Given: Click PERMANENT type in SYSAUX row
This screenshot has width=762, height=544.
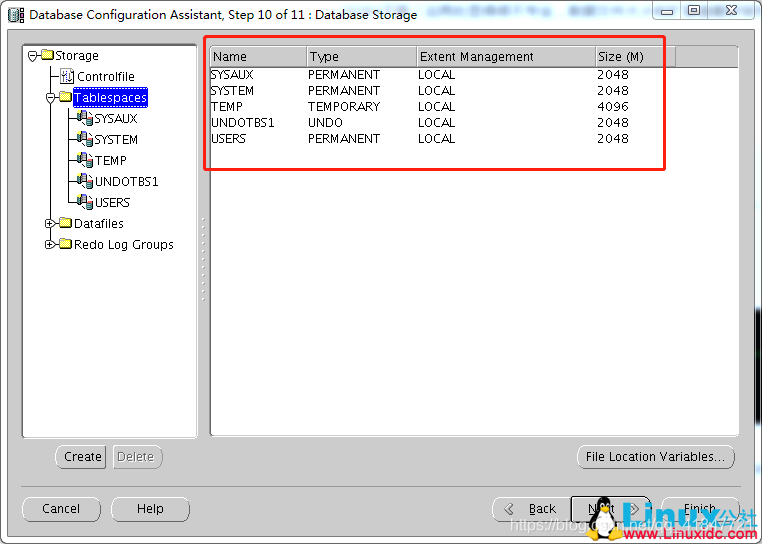Looking at the screenshot, I should pyautogui.click(x=344, y=75).
